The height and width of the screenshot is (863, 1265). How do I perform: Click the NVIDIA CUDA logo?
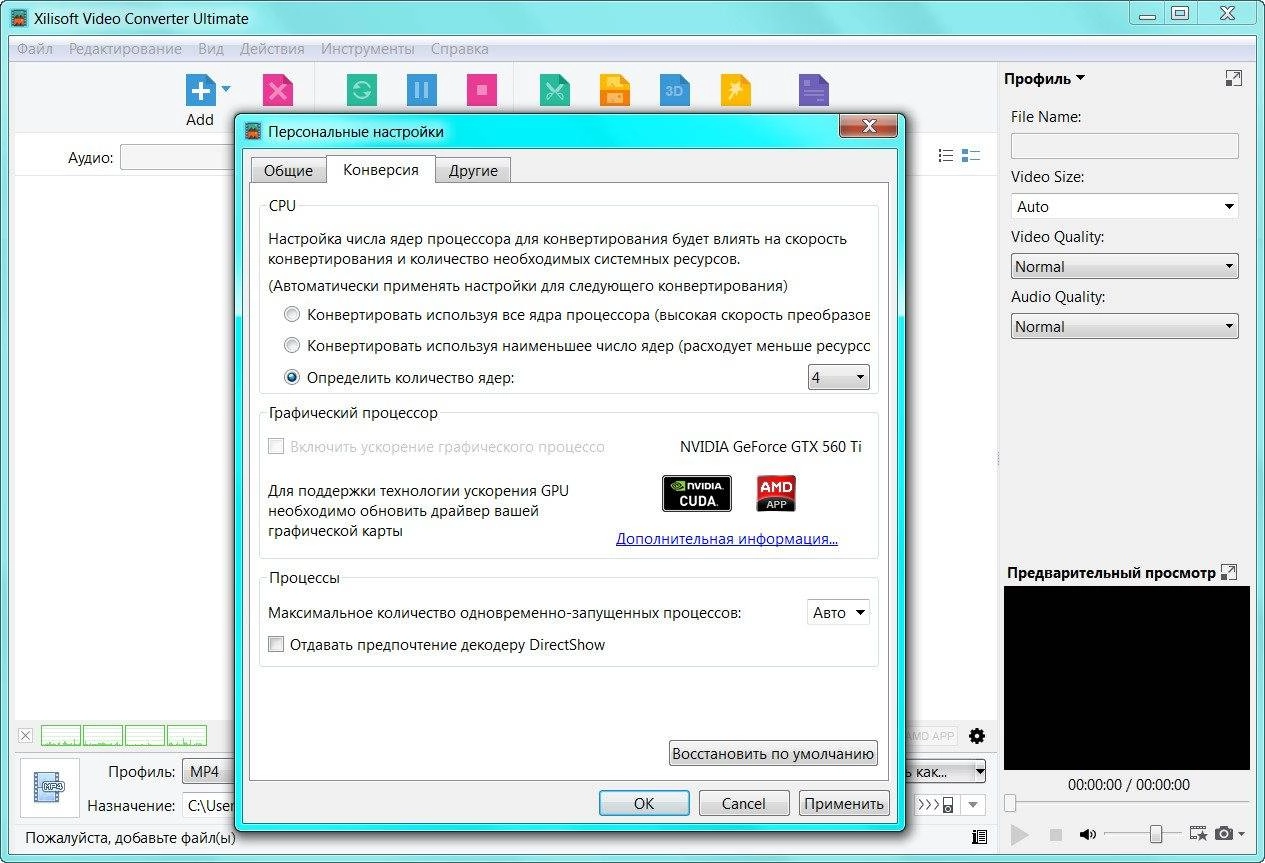(697, 493)
